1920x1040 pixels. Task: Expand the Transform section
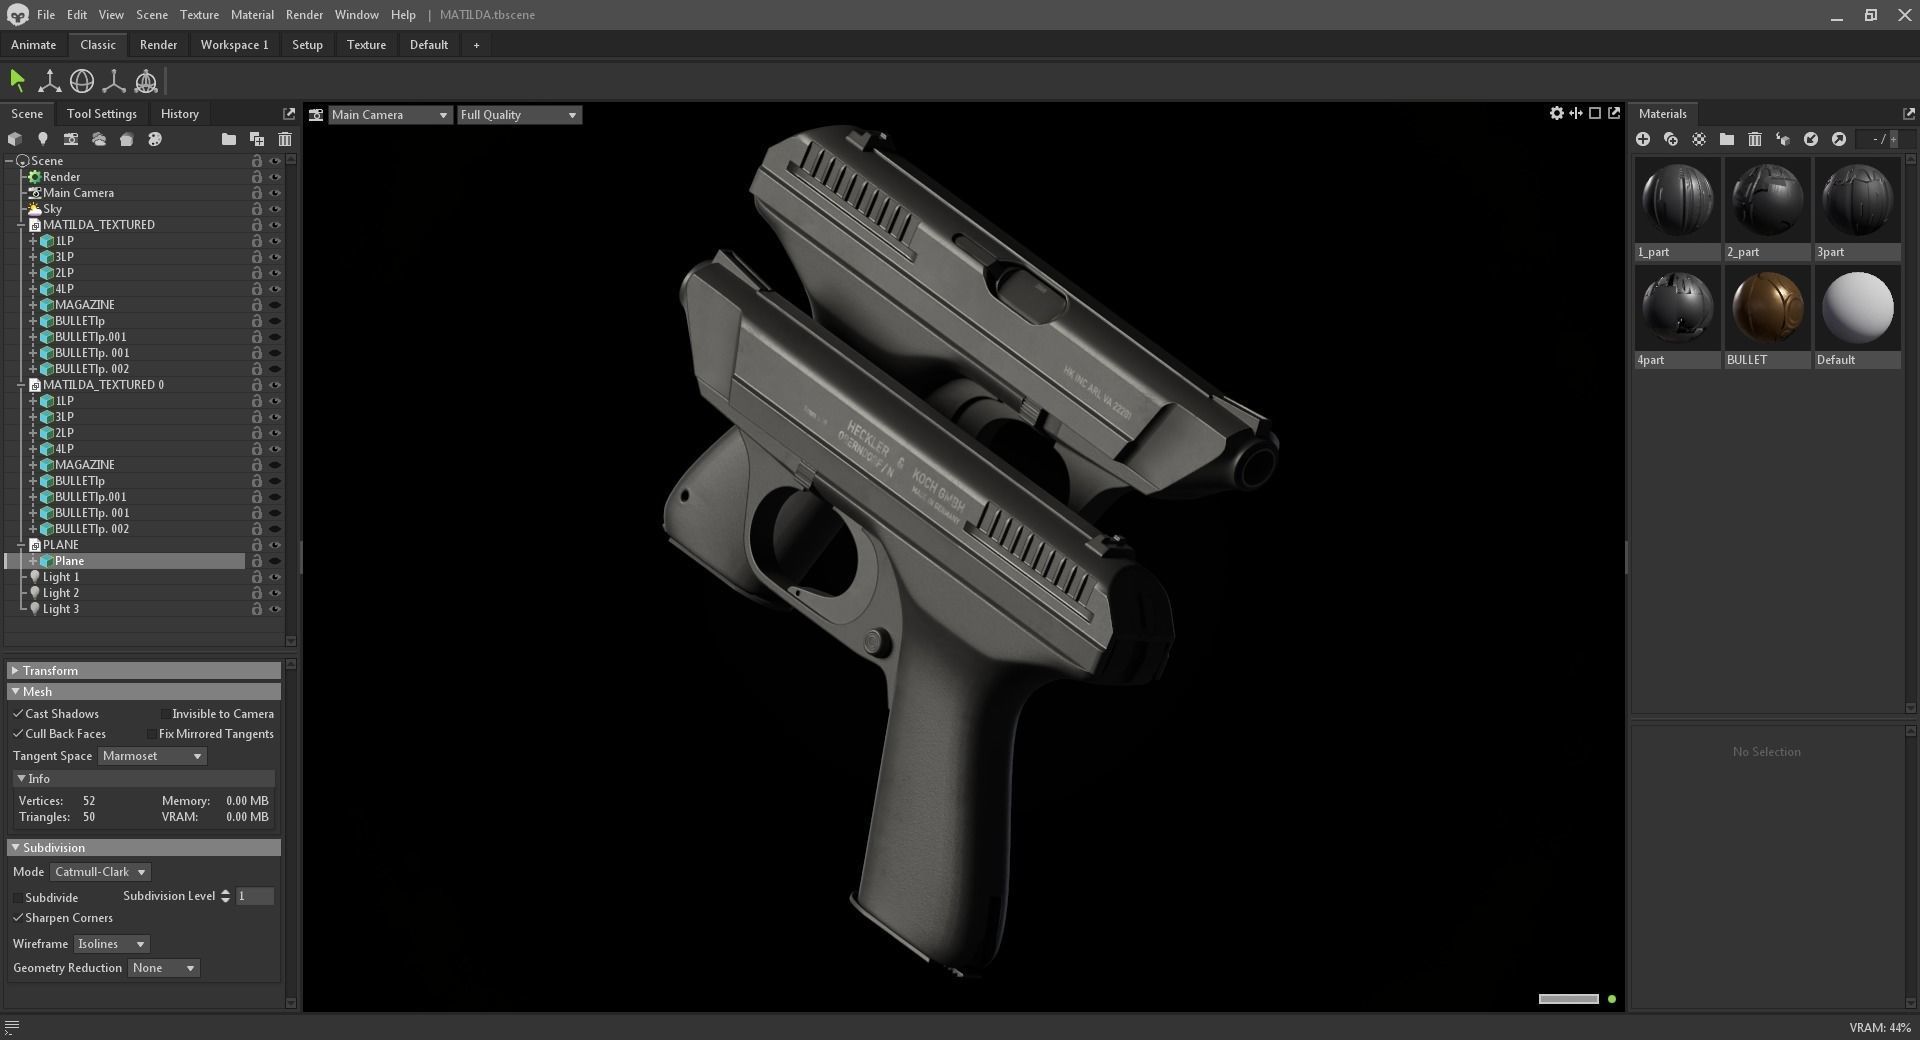pyautogui.click(x=144, y=671)
